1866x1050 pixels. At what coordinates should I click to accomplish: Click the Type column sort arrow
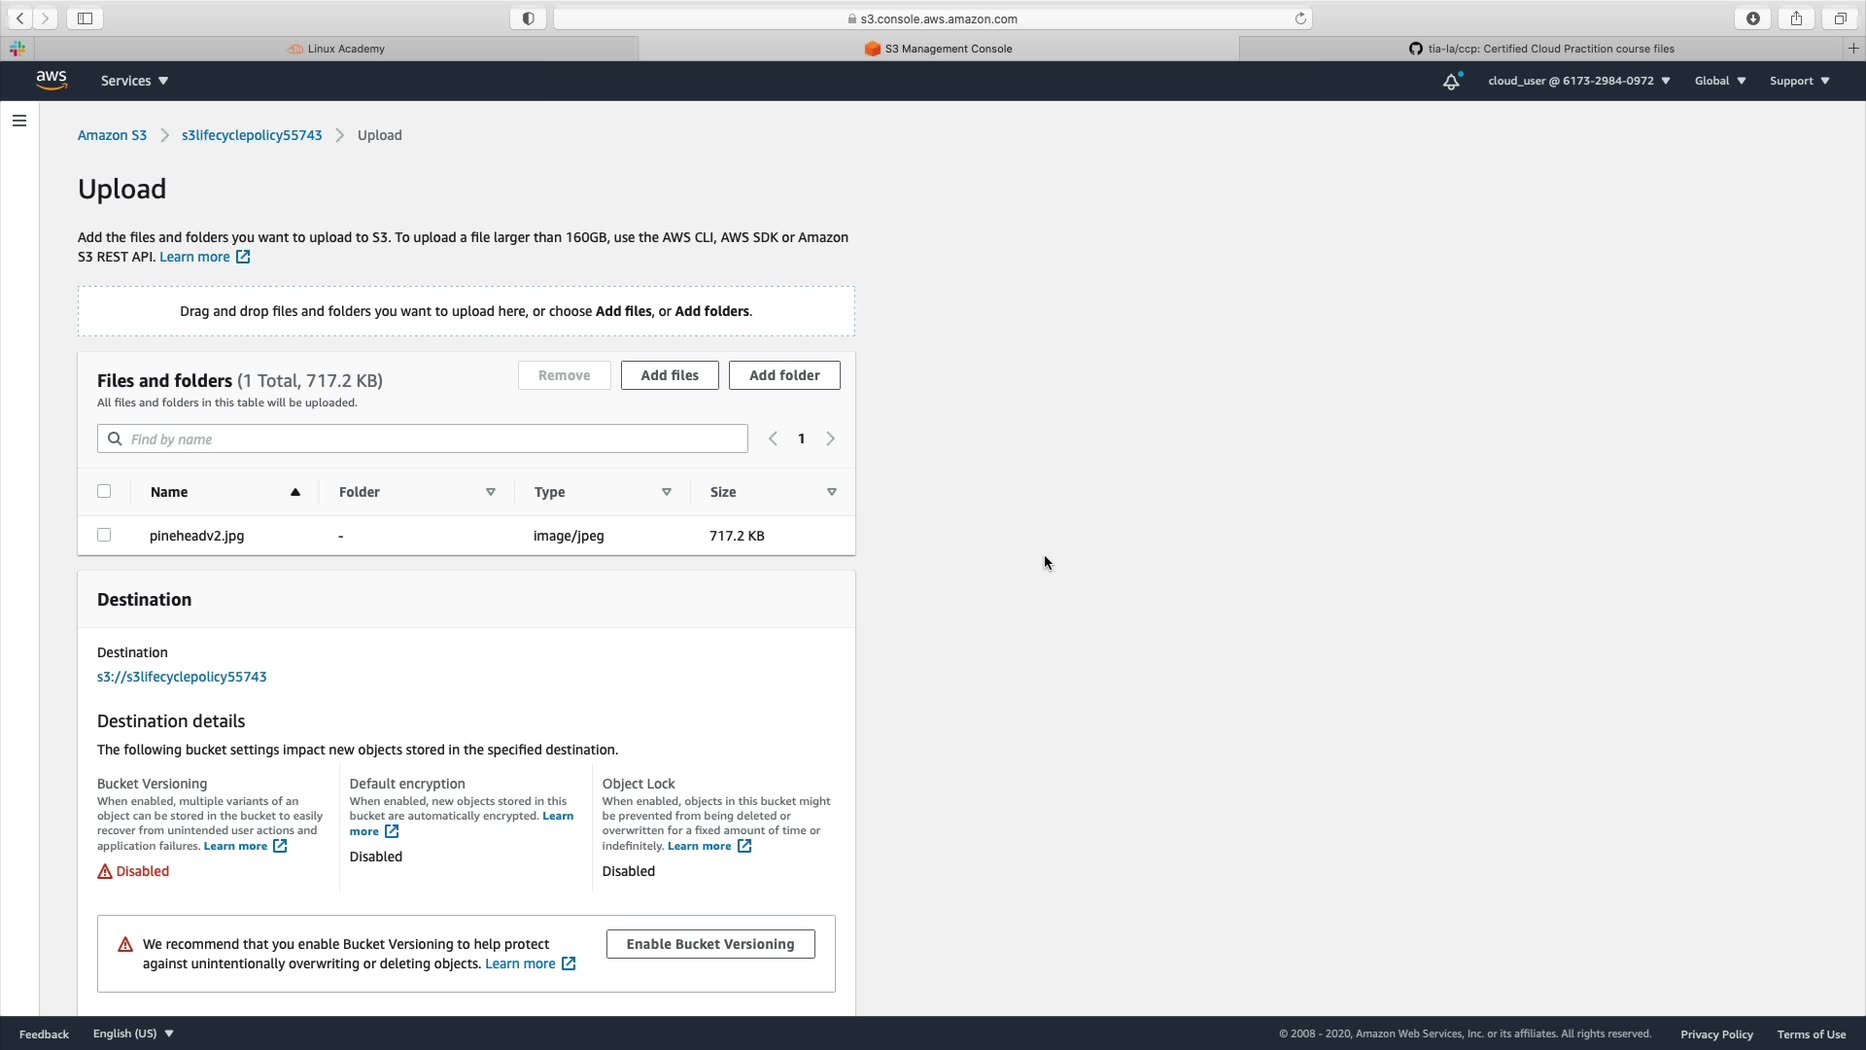(x=667, y=492)
